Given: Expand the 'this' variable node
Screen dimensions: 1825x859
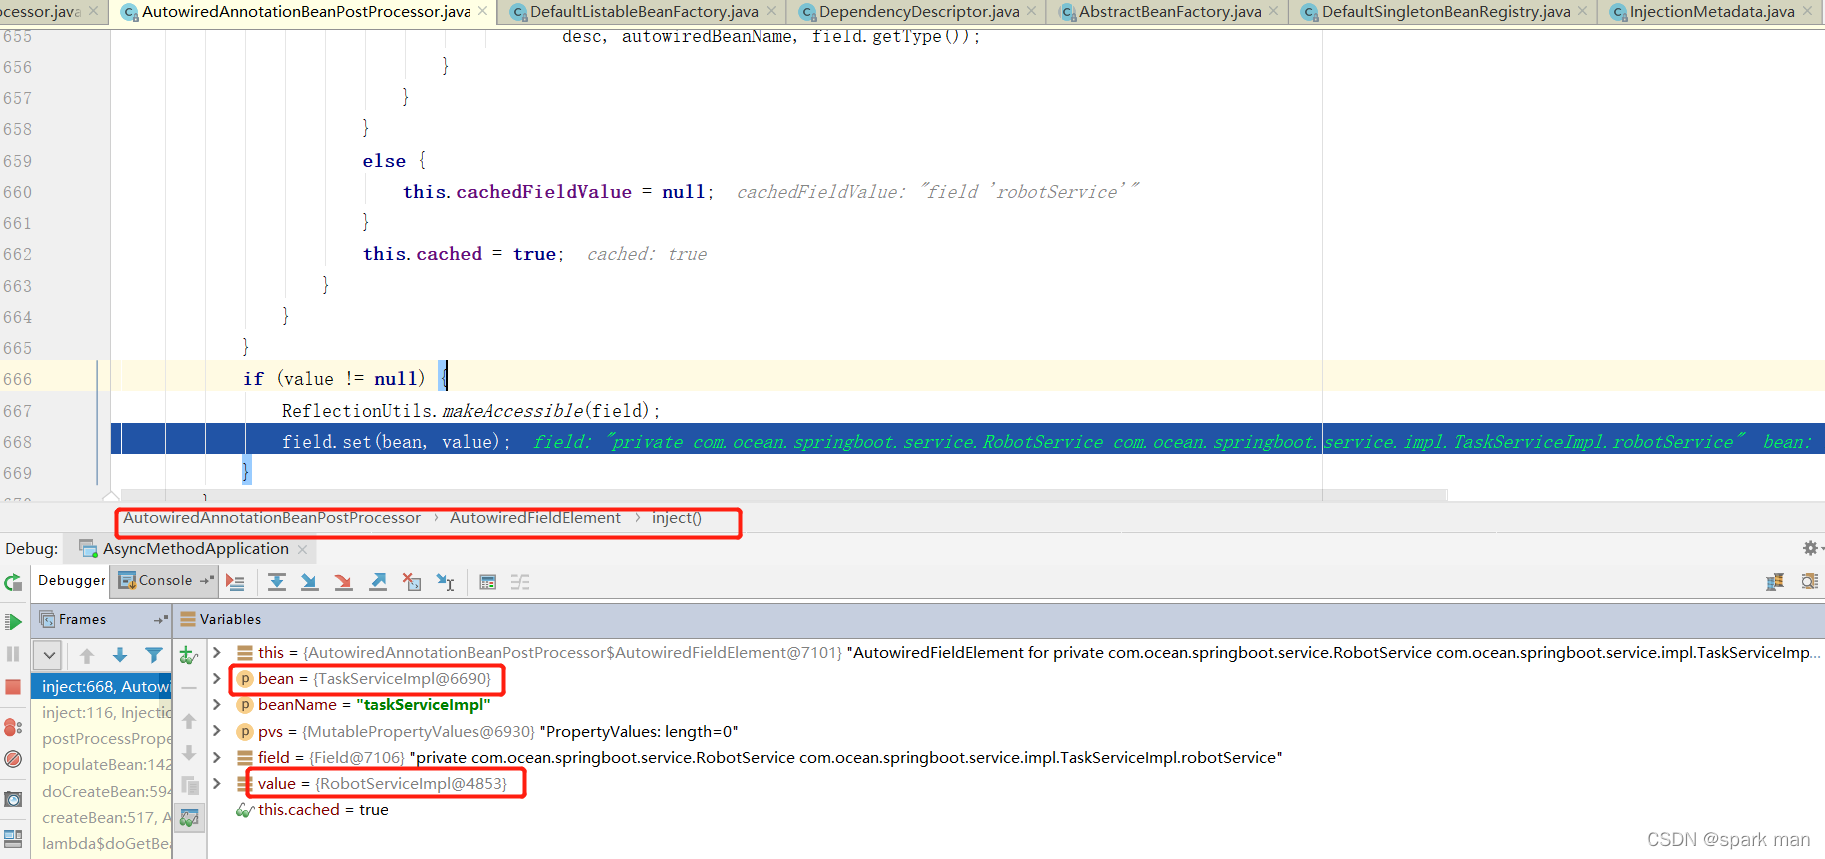Looking at the screenshot, I should 217,652.
